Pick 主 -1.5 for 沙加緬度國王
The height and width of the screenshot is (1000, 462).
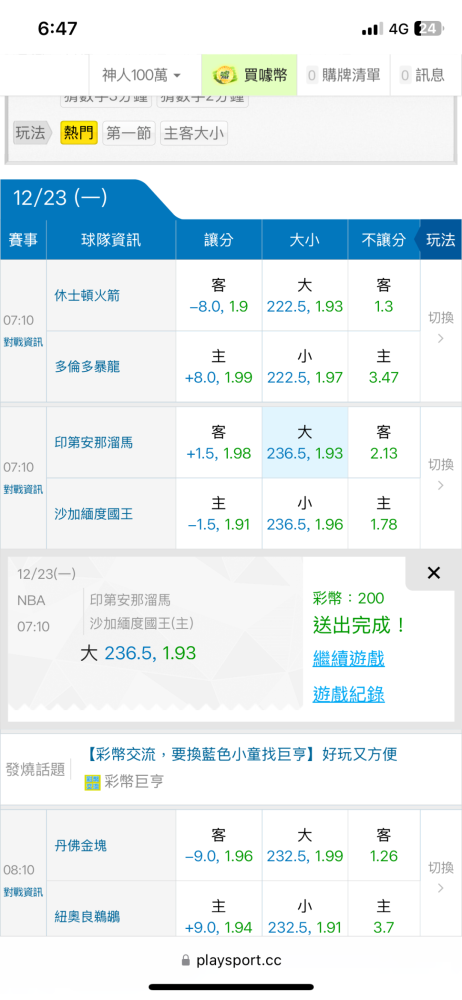(x=219, y=514)
